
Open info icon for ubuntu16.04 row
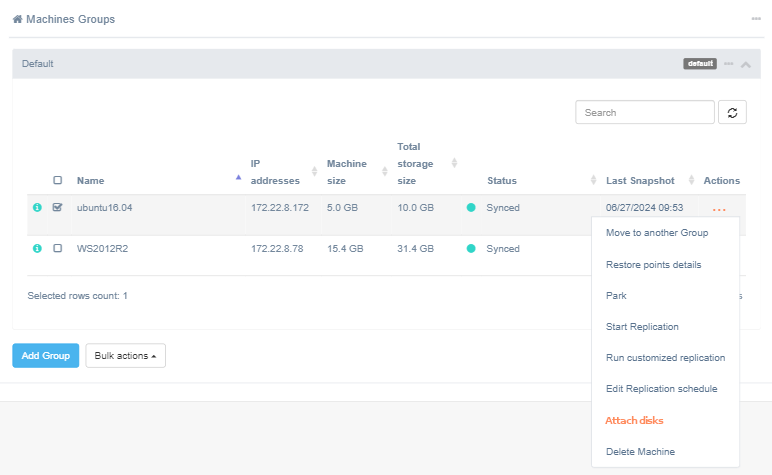[37, 208]
